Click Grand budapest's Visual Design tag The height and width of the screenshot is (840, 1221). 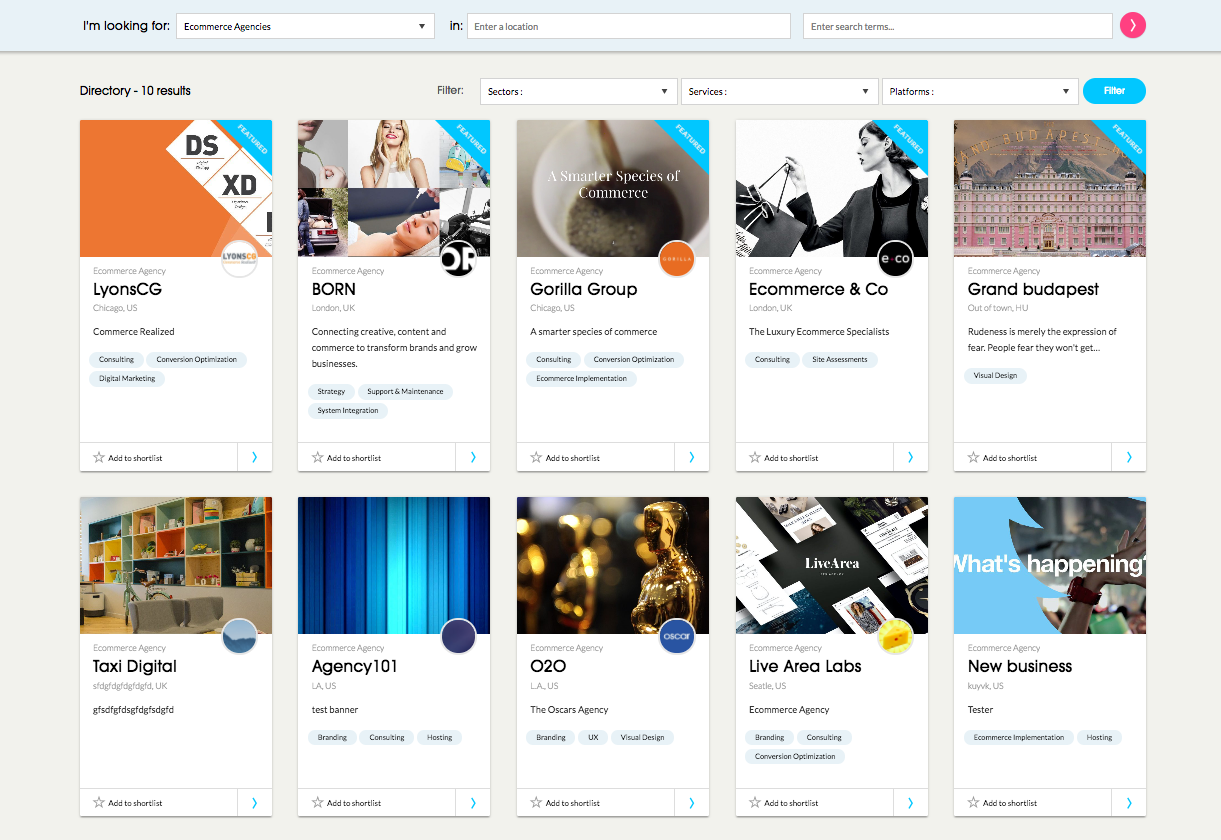(996, 375)
